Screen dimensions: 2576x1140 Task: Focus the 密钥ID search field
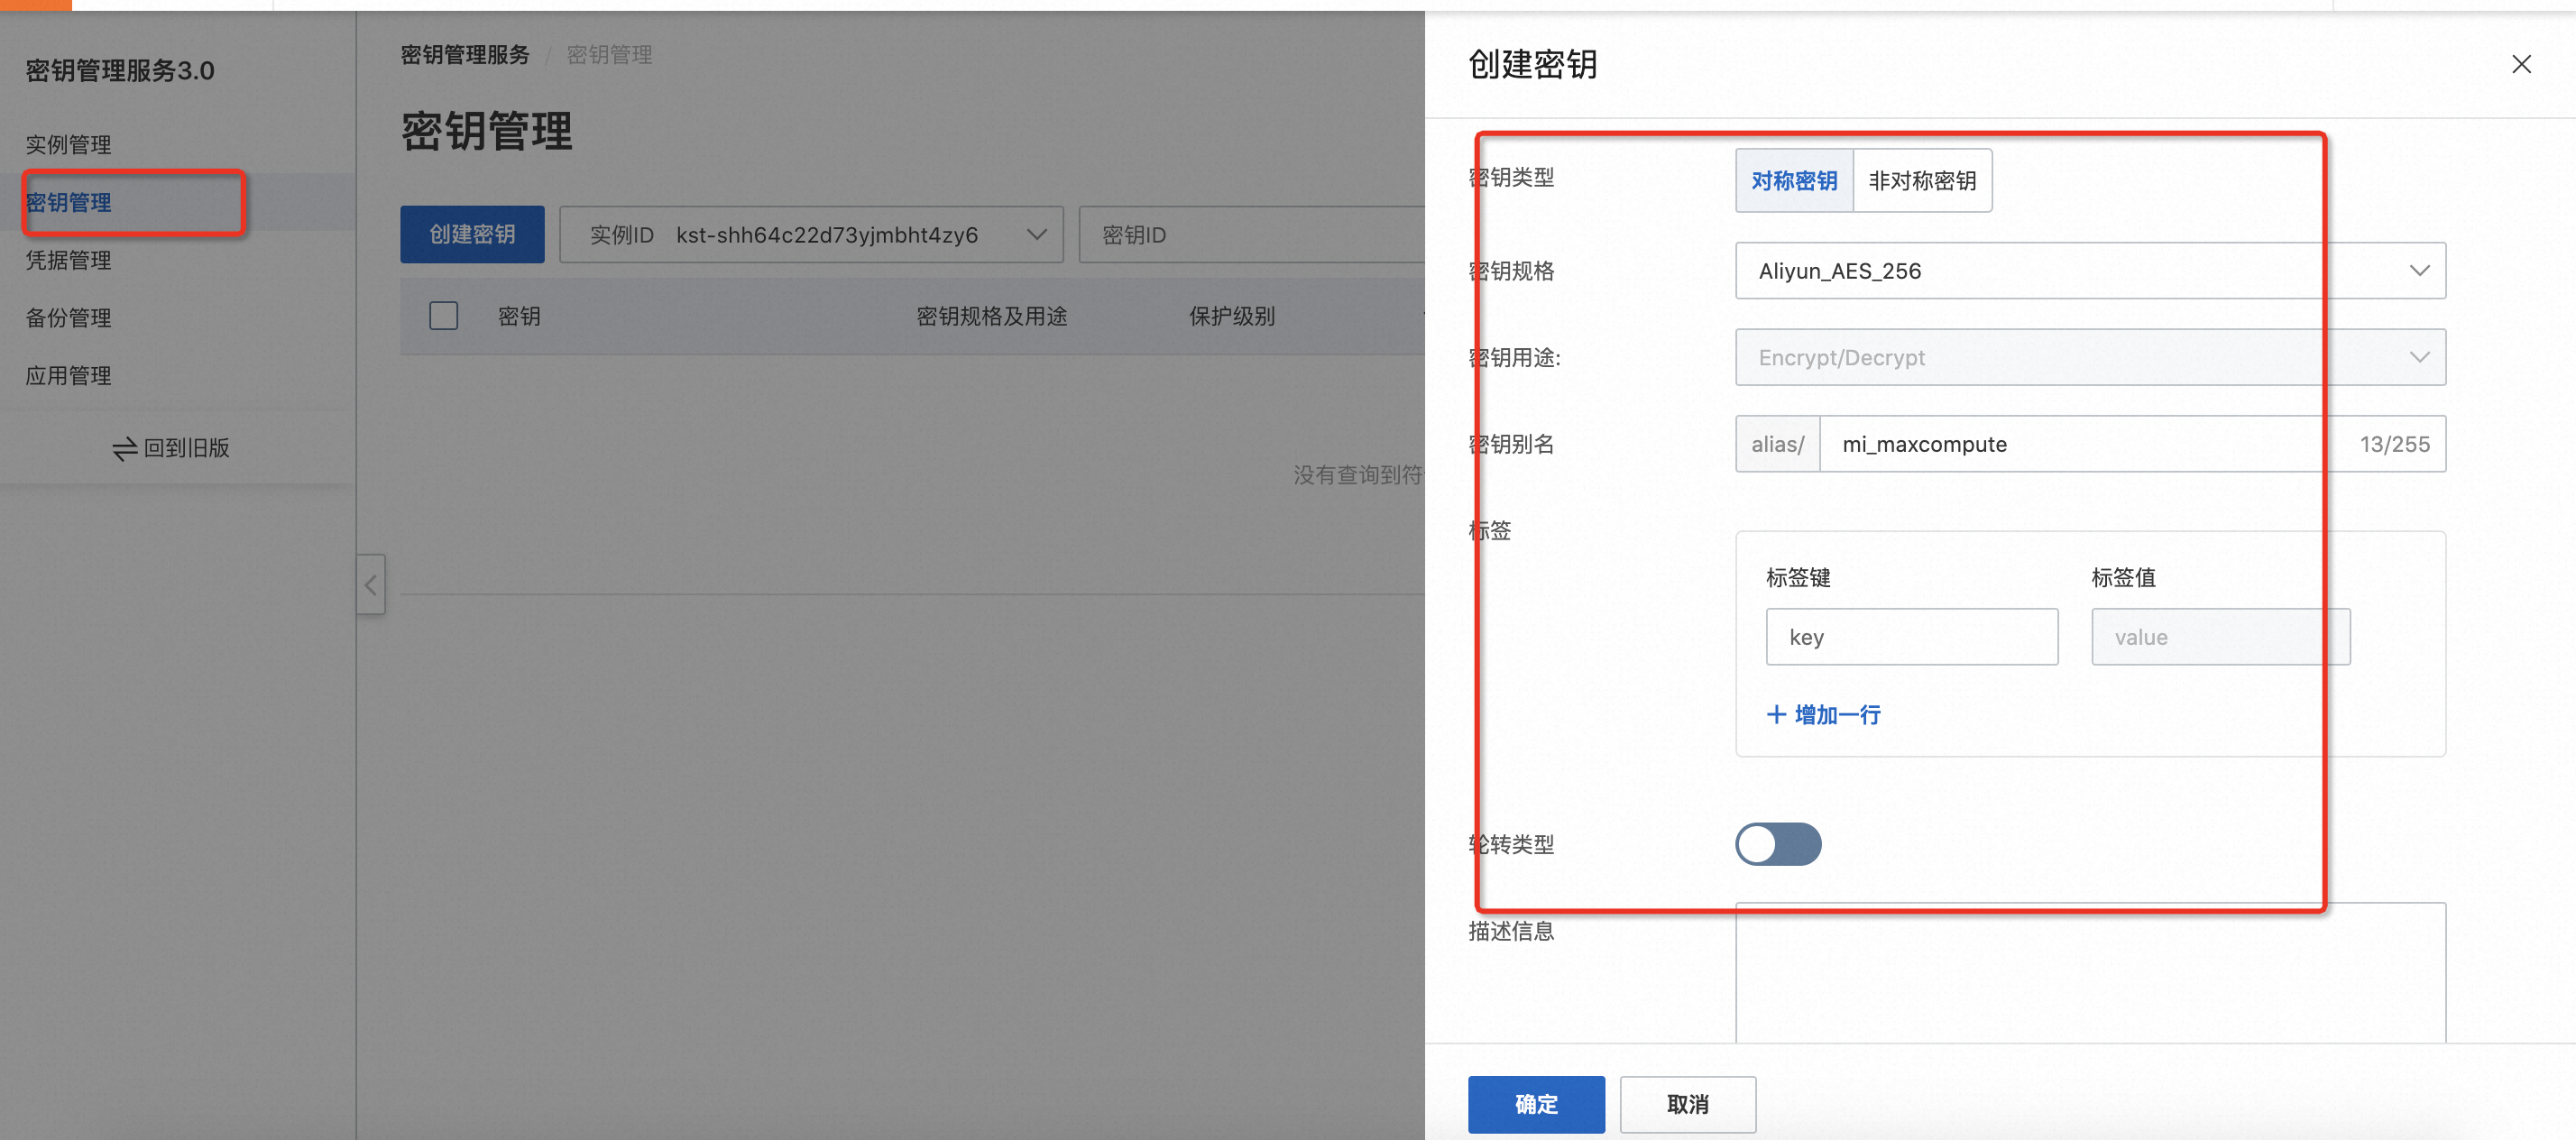tap(1252, 235)
